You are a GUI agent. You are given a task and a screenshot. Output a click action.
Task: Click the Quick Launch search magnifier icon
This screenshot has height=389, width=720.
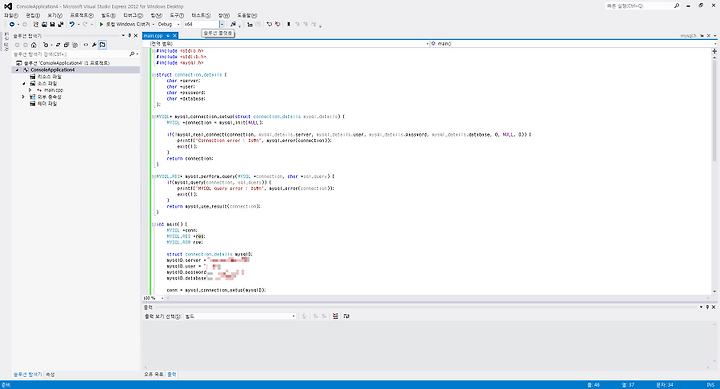[x=676, y=6]
